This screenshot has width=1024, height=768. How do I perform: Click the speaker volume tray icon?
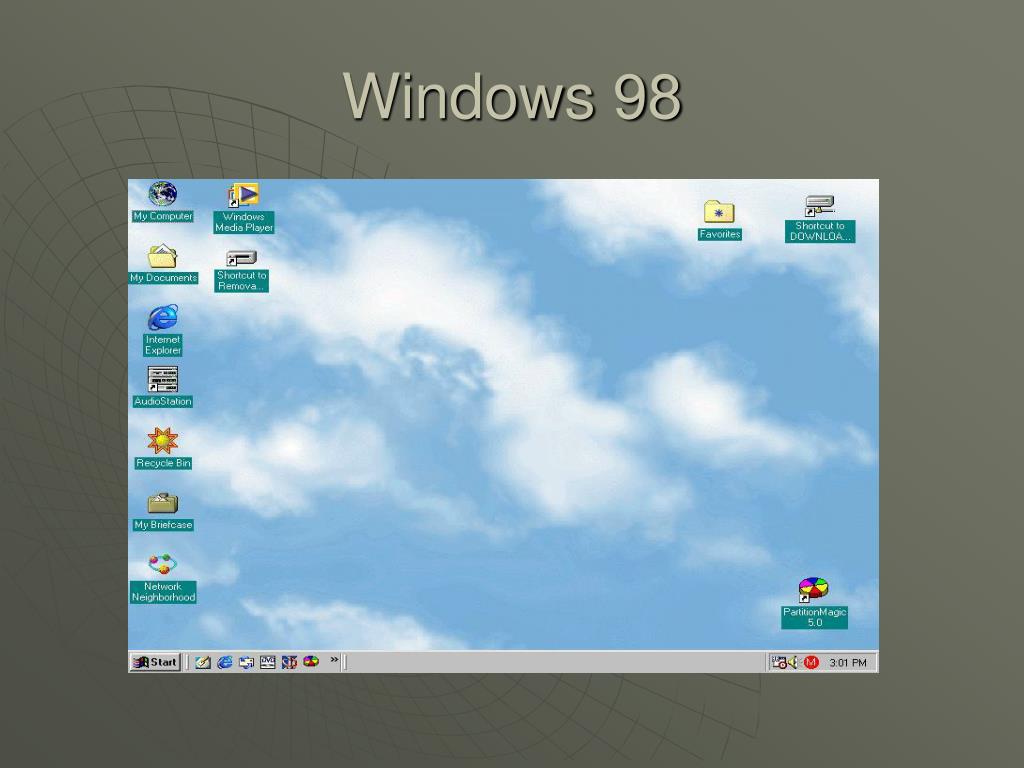click(793, 663)
